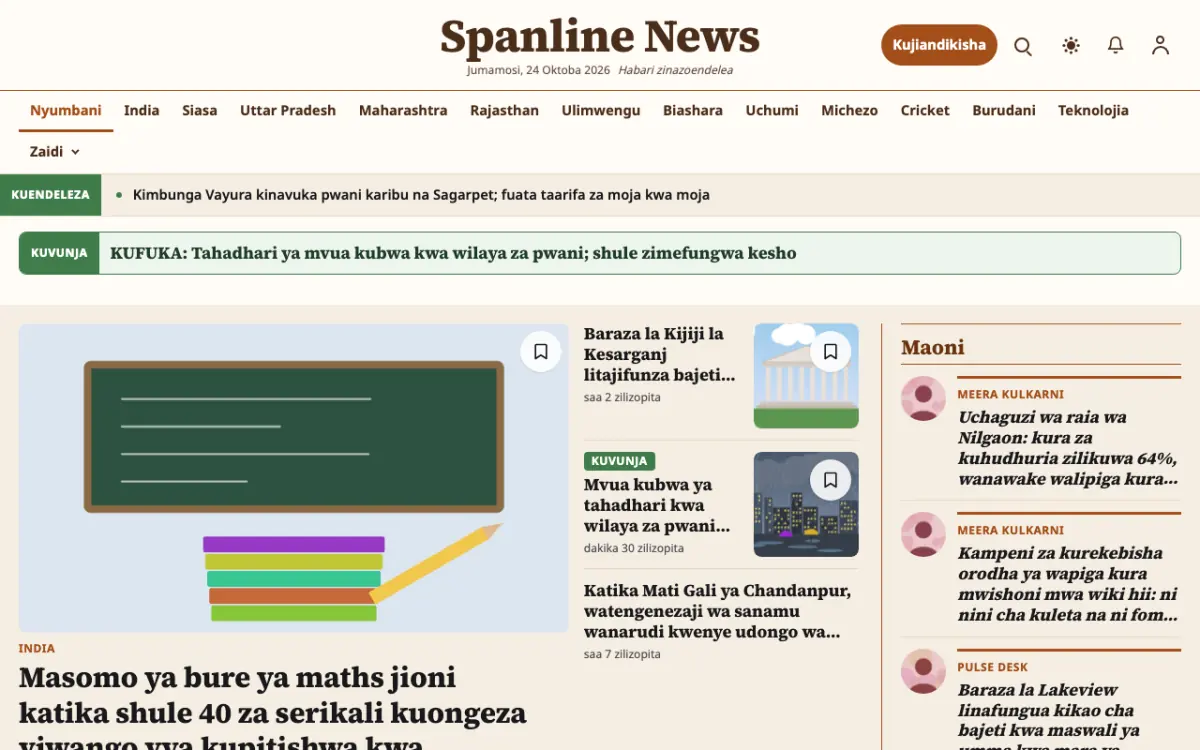Open the Ulimwengu section
The image size is (1200, 750).
[601, 111]
